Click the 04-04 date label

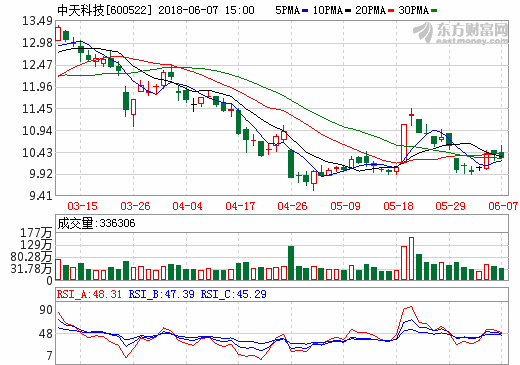click(x=187, y=206)
